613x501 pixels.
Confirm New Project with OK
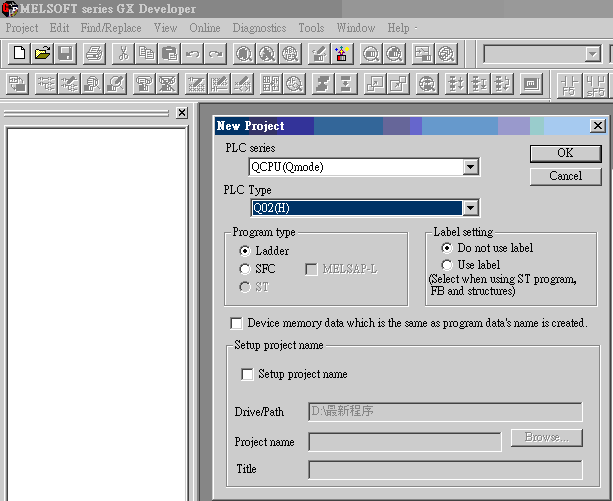(565, 153)
